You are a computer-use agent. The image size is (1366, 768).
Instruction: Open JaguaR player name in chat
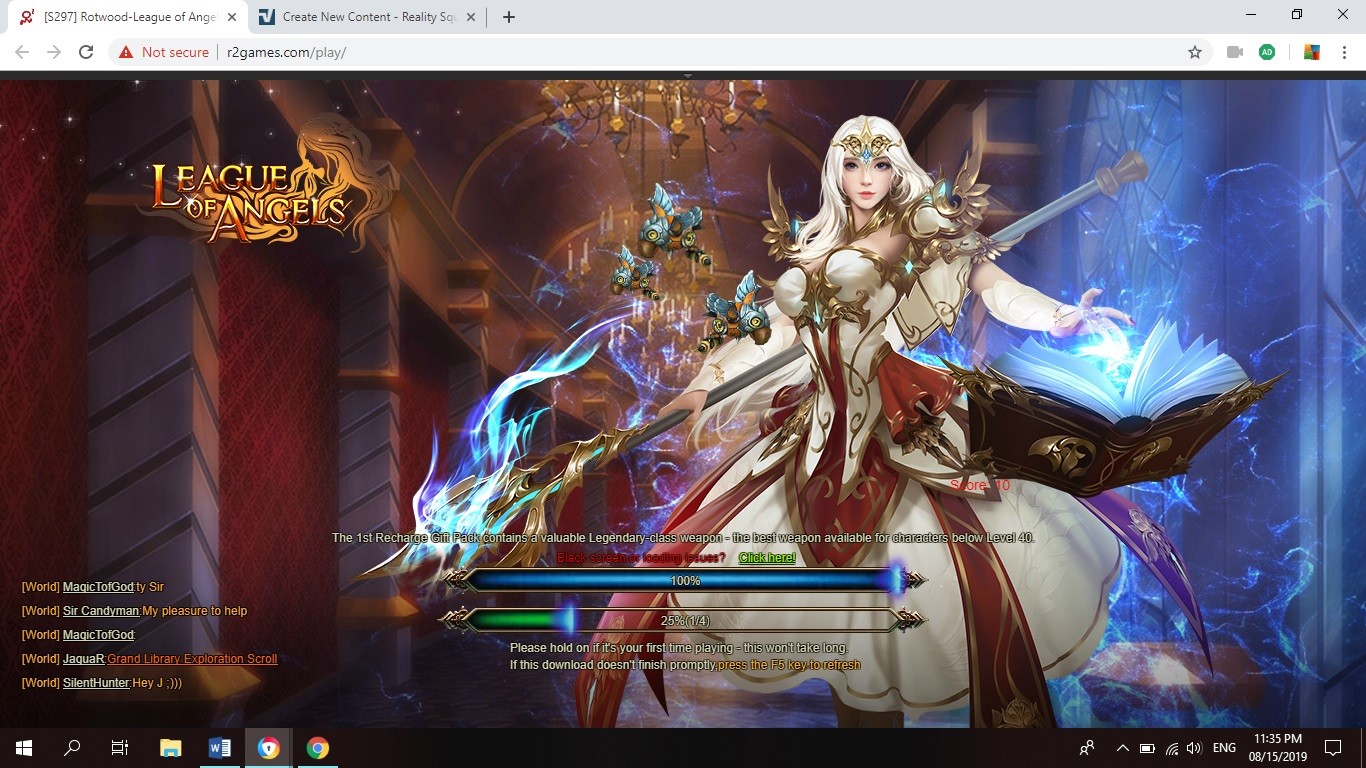click(84, 659)
